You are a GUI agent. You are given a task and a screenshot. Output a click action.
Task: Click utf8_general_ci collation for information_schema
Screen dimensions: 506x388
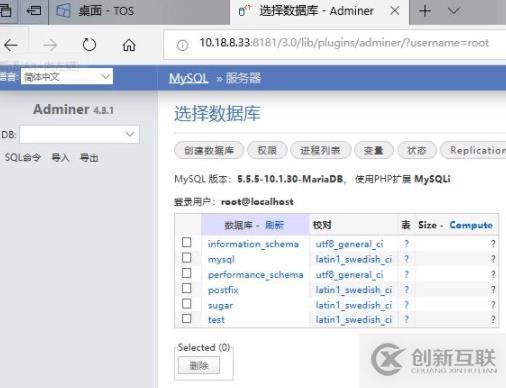(349, 244)
